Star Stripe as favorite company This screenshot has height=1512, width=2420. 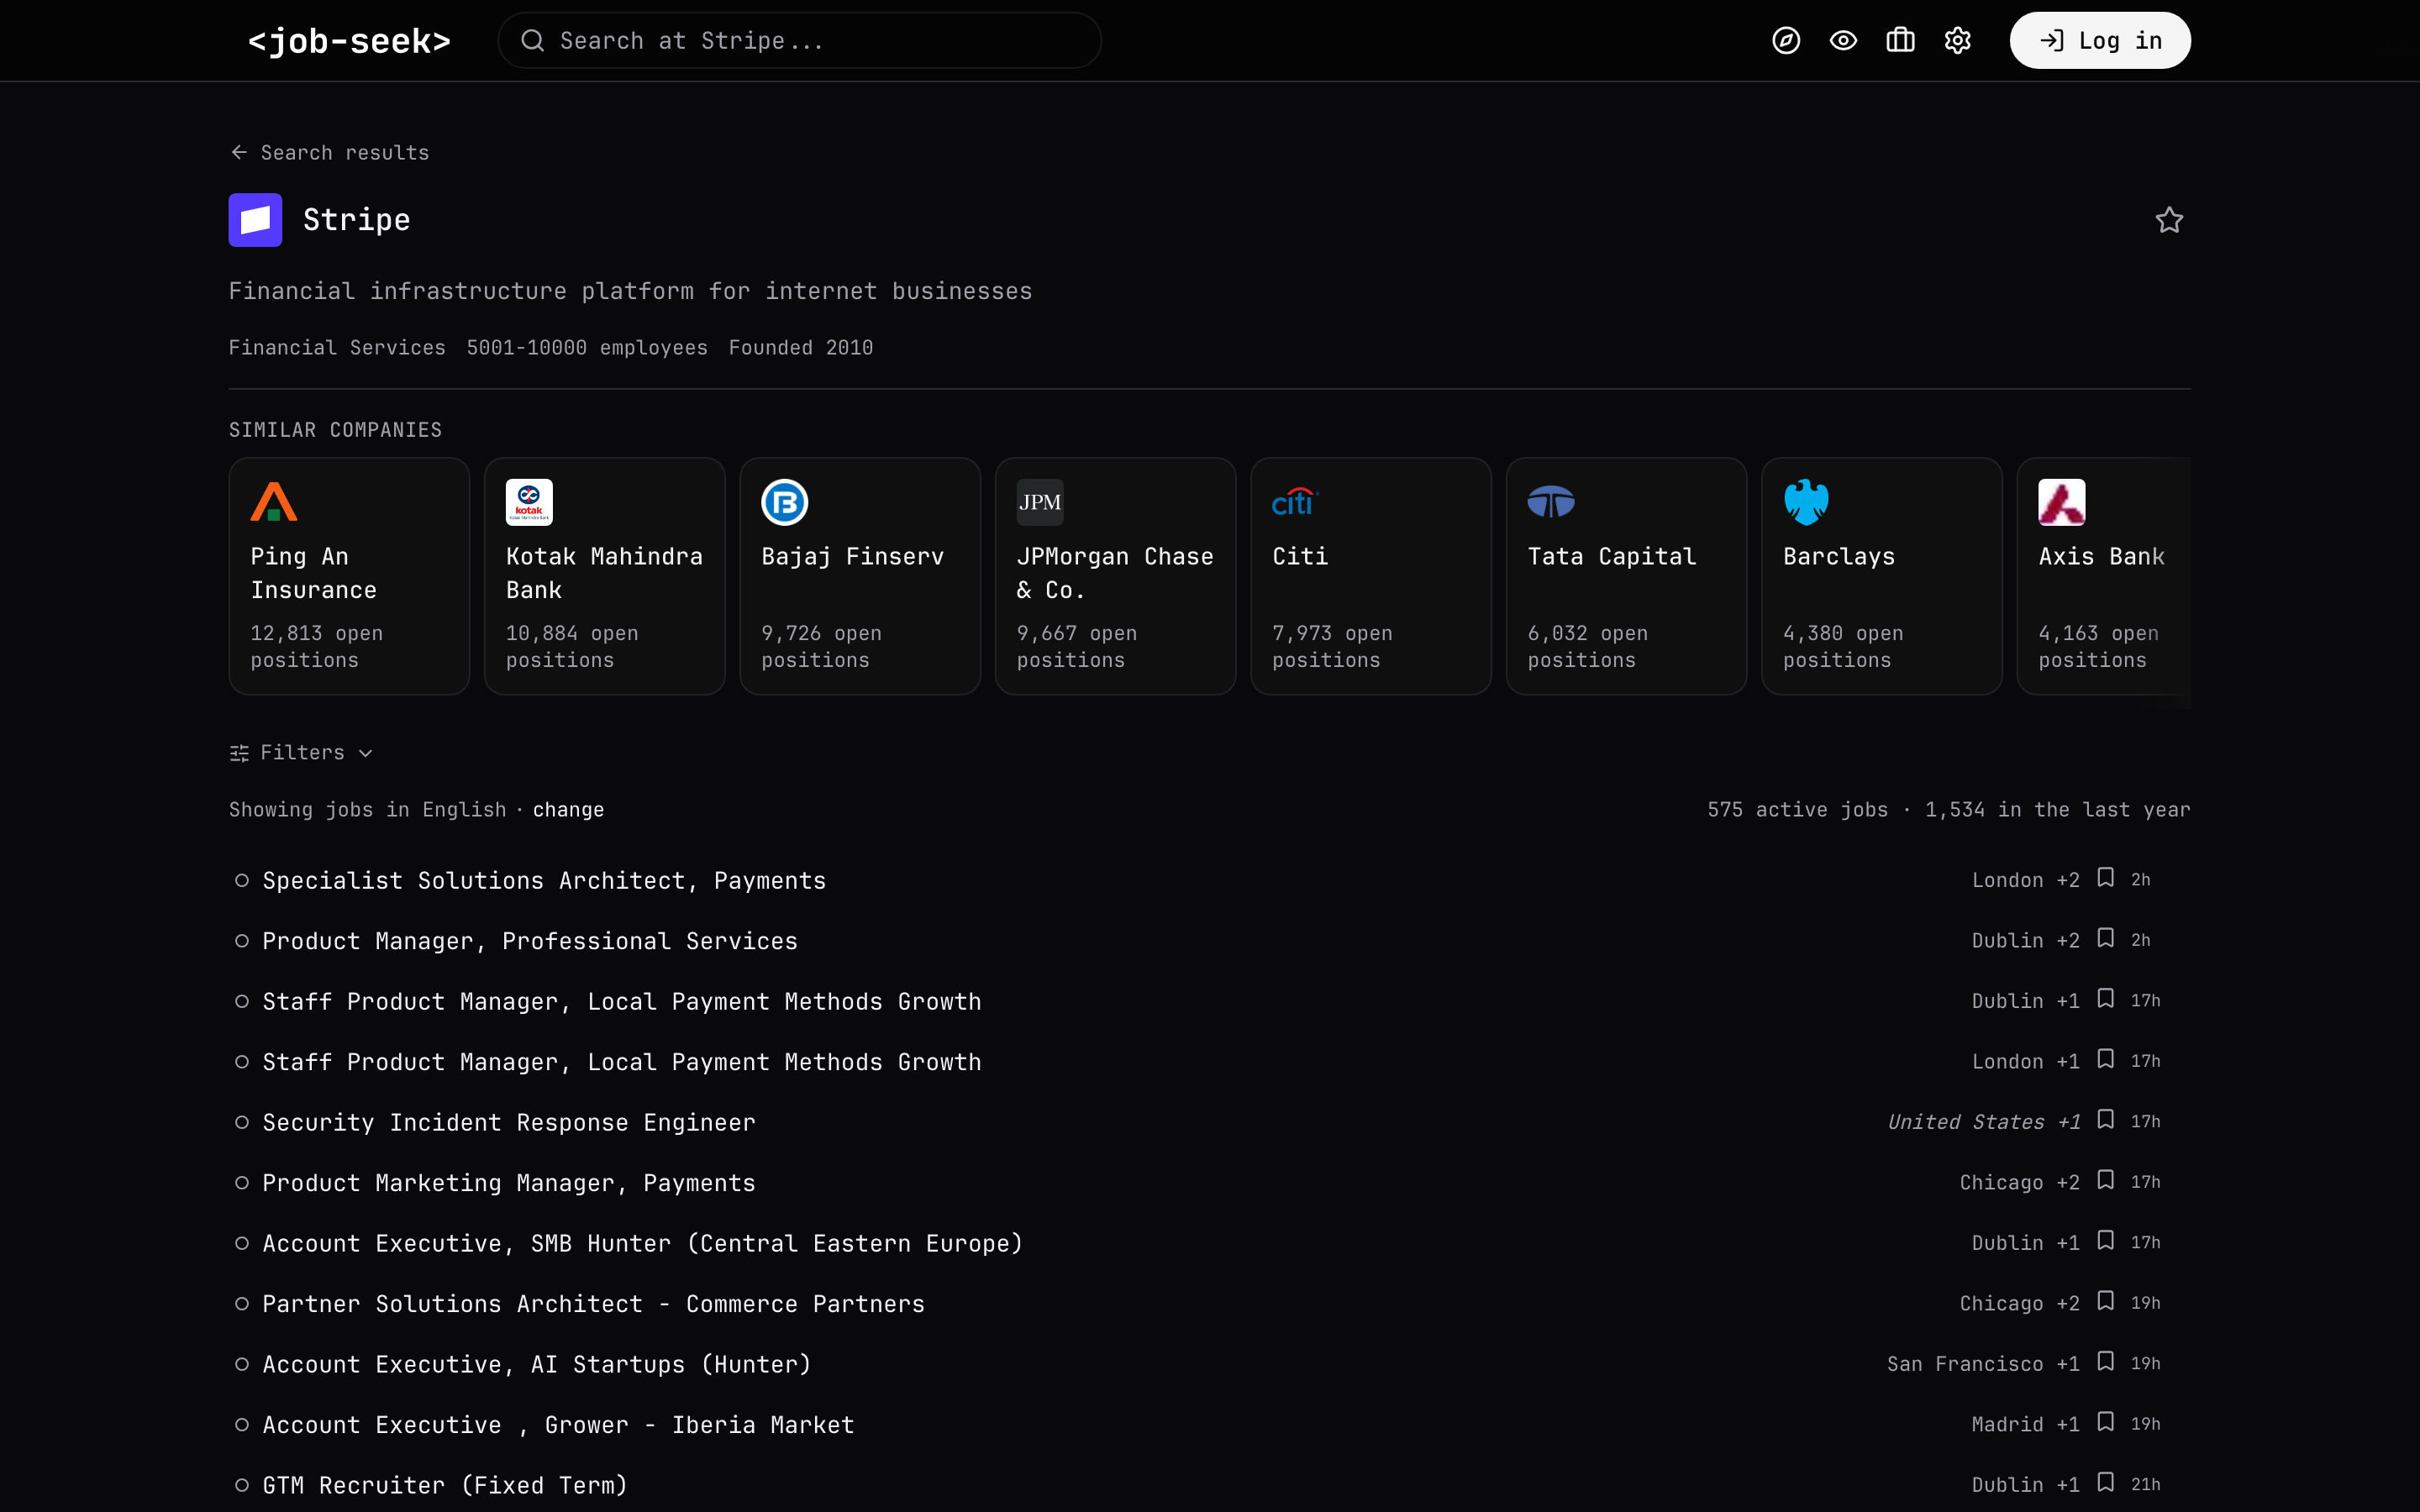(2168, 220)
